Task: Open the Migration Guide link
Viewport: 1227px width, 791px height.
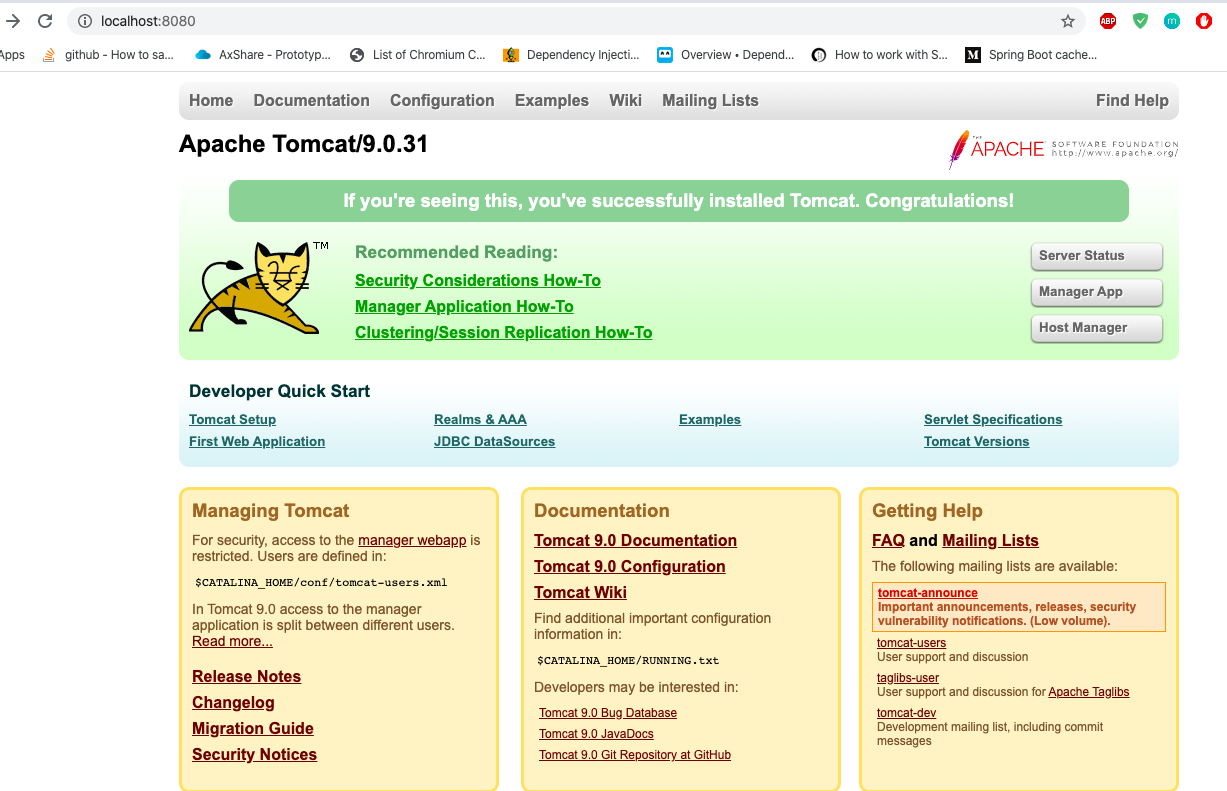Action: (x=253, y=728)
